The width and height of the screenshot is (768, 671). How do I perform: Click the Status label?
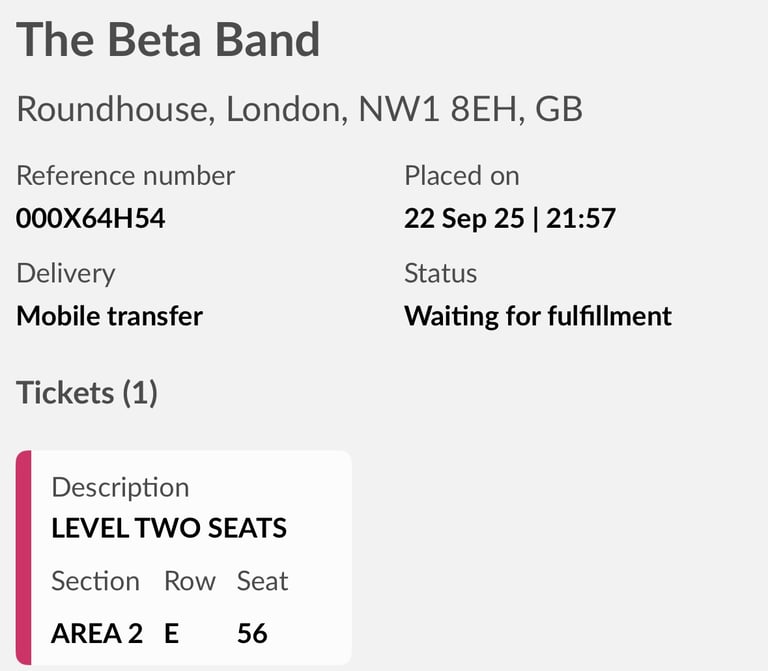pyautogui.click(x=440, y=274)
